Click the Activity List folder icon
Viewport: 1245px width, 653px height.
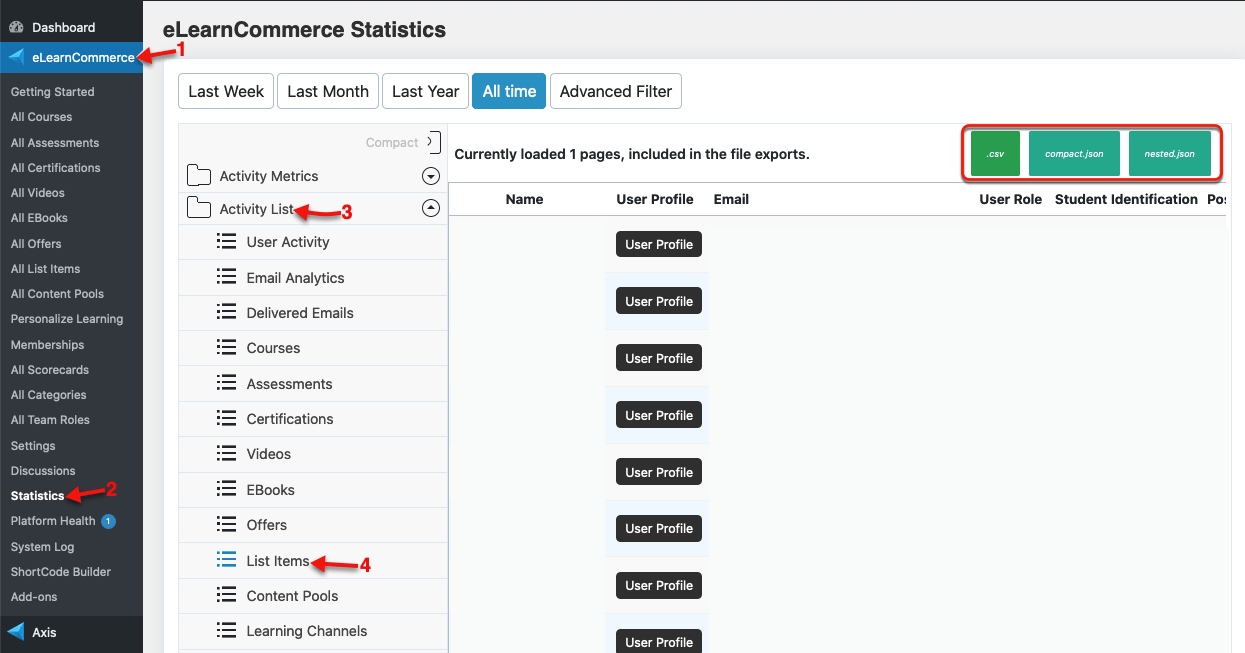click(199, 209)
